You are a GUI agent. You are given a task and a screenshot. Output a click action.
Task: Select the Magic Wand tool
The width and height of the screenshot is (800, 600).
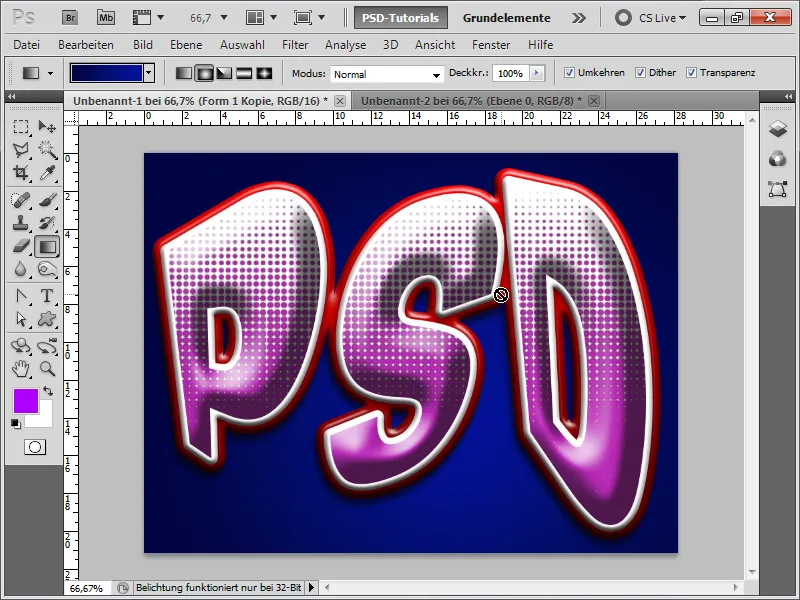tap(47, 149)
